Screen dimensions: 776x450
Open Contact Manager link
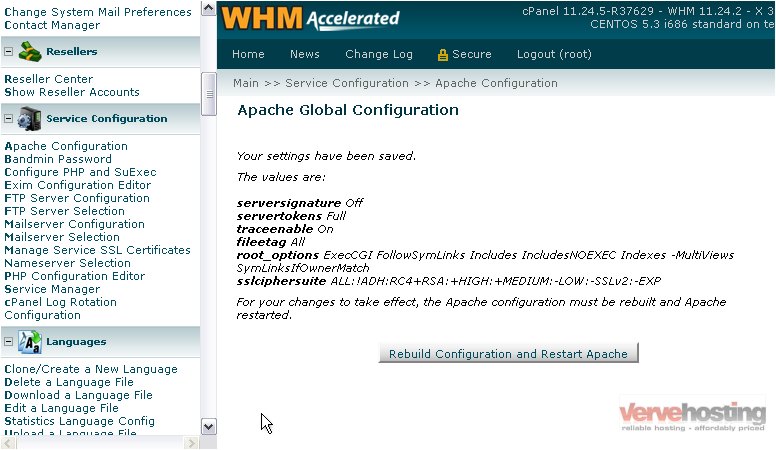[x=52, y=25]
